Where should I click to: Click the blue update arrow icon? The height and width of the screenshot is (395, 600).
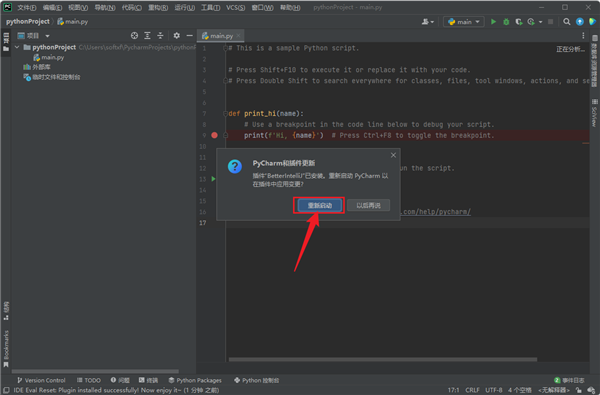580,22
